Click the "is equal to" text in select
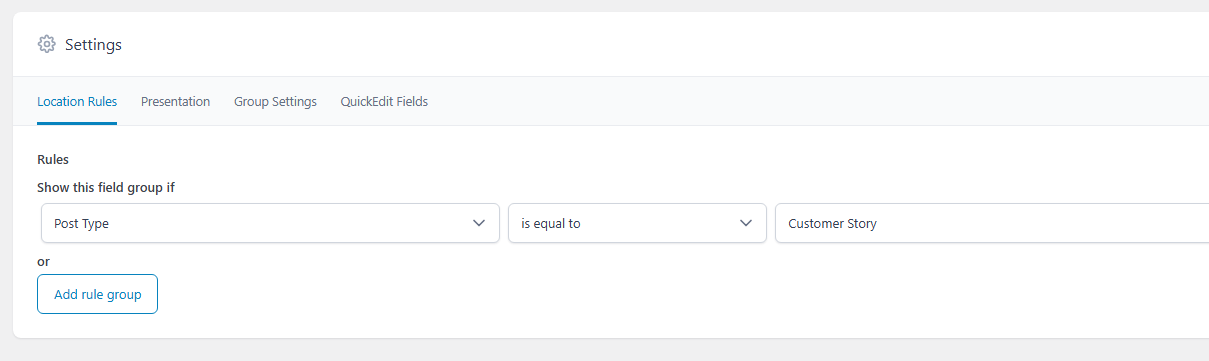The image size is (1209, 361). [x=551, y=224]
